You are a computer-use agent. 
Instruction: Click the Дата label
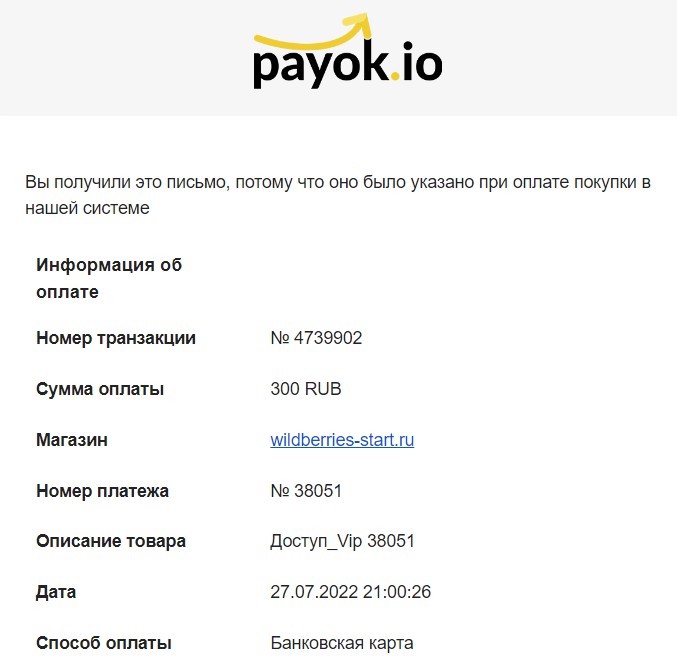(x=56, y=592)
